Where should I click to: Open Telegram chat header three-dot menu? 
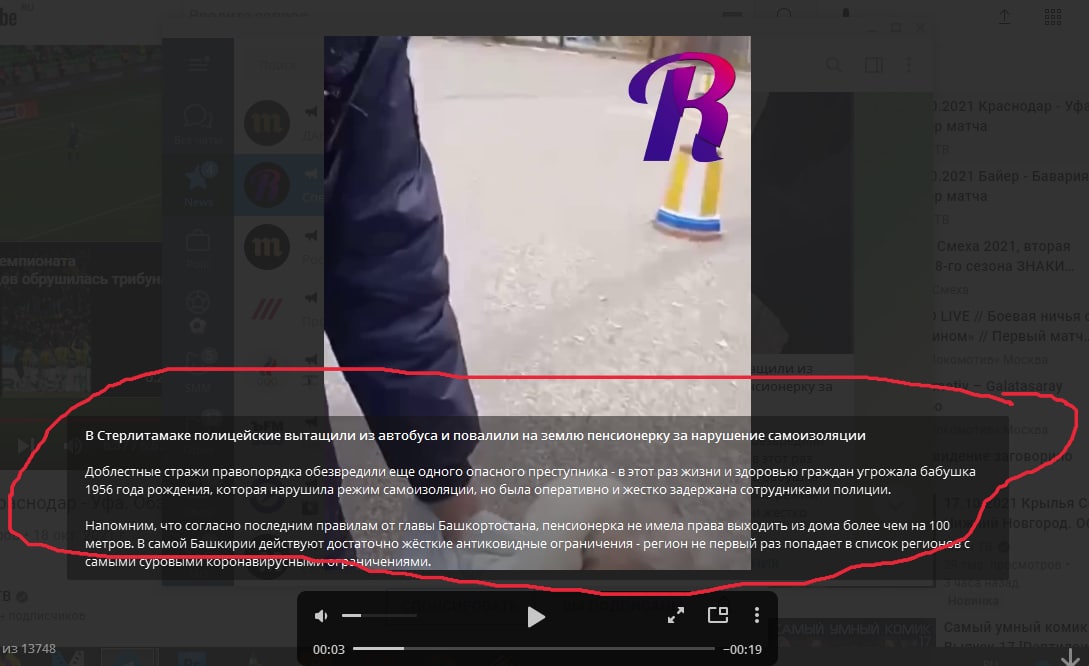click(x=909, y=65)
